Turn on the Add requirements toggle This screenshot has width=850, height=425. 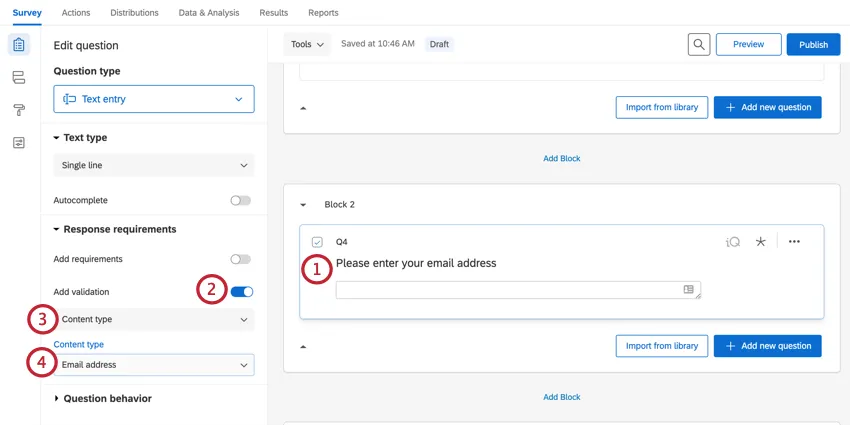(240, 259)
